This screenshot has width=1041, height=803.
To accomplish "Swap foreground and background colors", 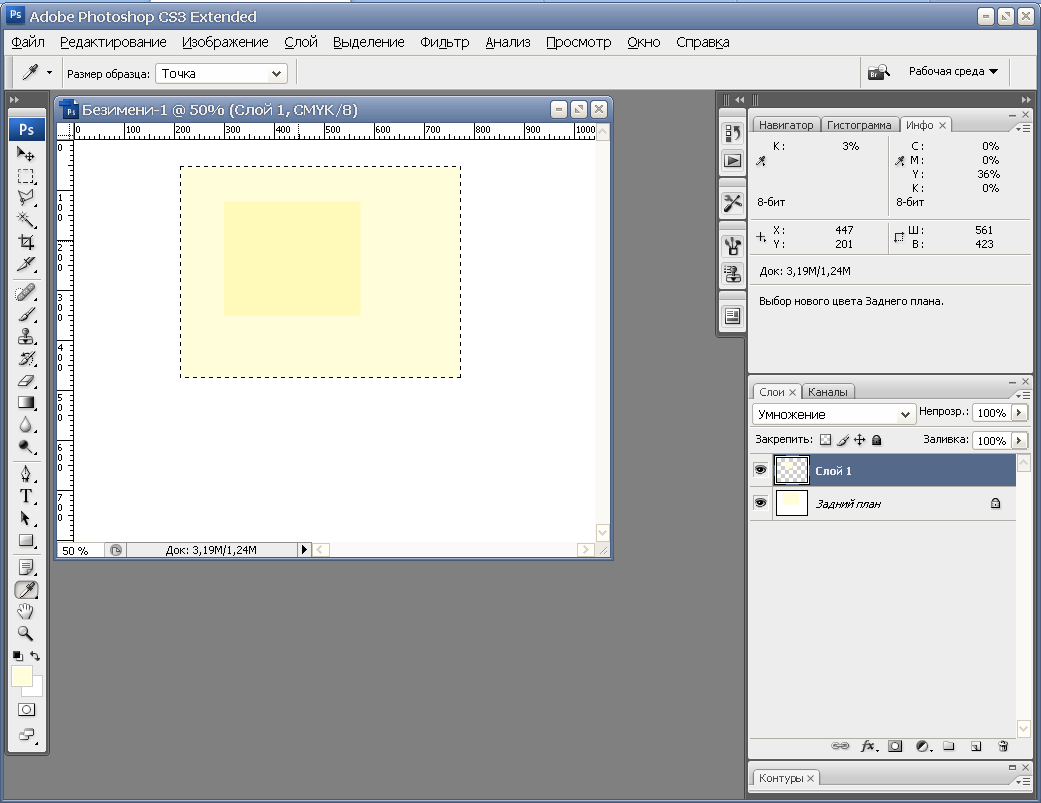I will (35, 656).
